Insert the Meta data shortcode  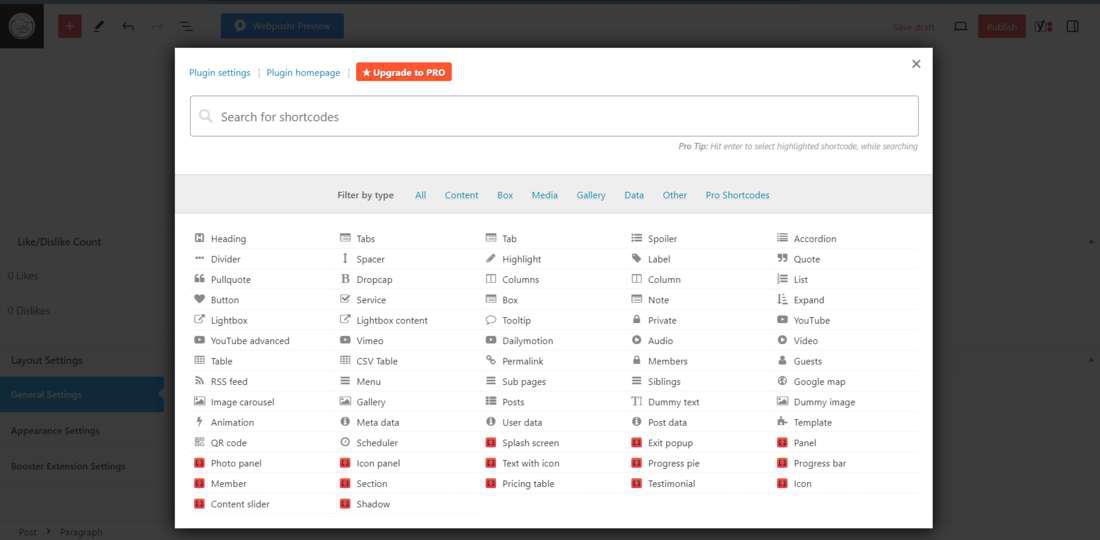click(370, 421)
